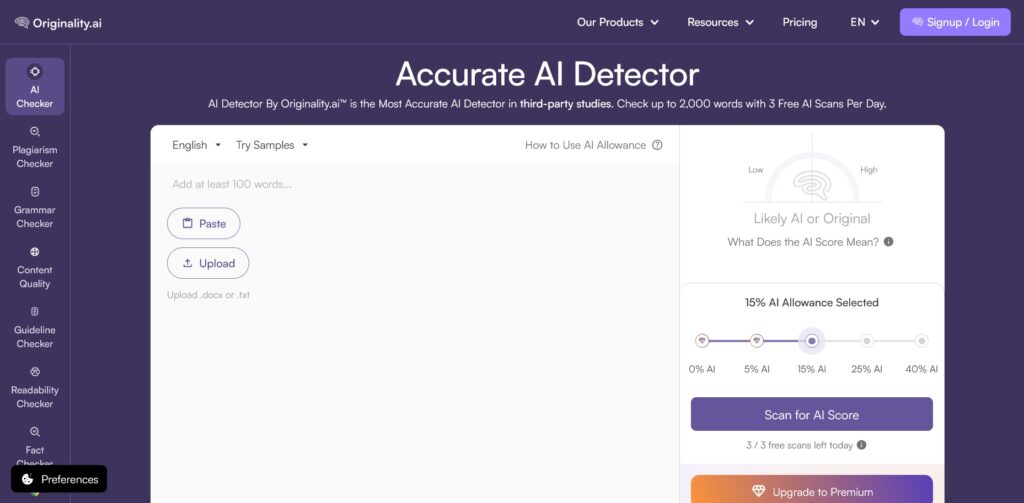Click the Upload button
Screen dimensions: 1024x503
(208, 263)
